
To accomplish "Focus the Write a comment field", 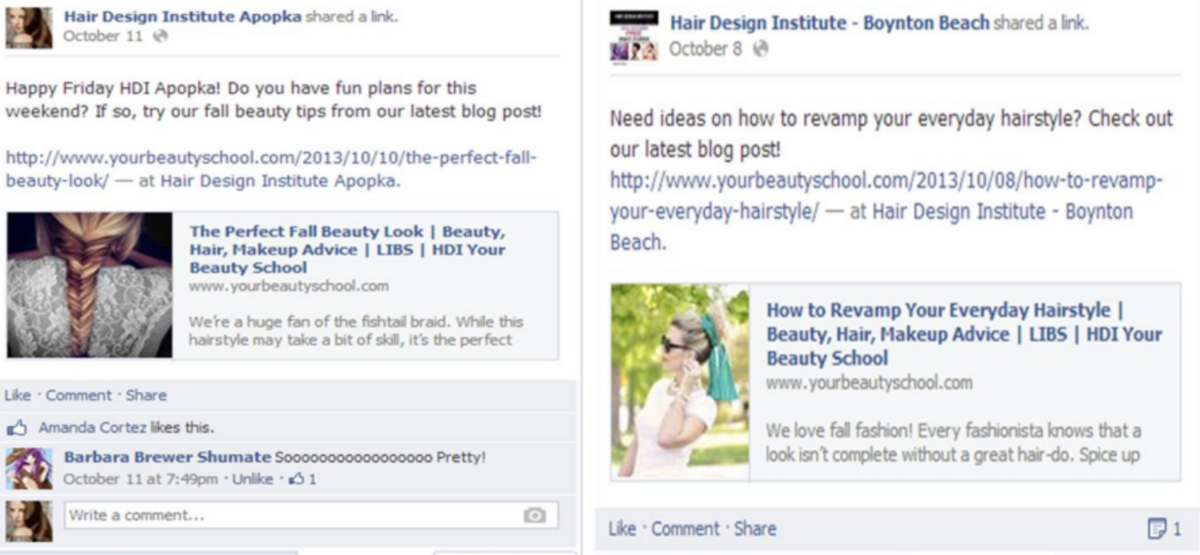I will tap(311, 515).
